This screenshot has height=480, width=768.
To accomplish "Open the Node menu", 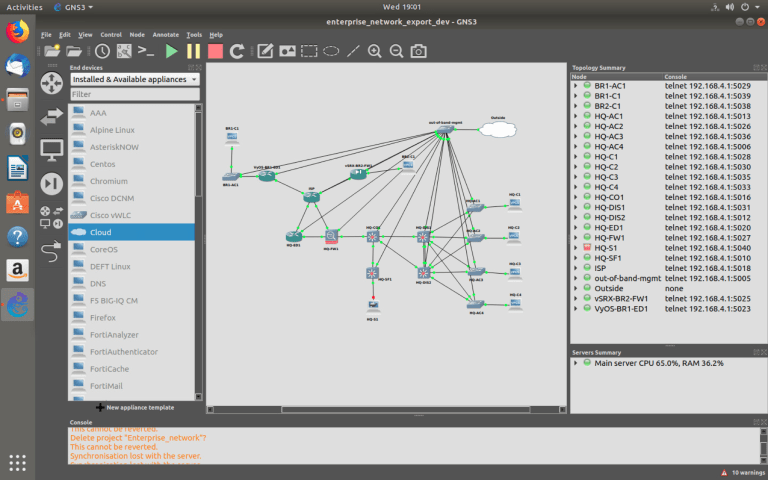I will 137,35.
